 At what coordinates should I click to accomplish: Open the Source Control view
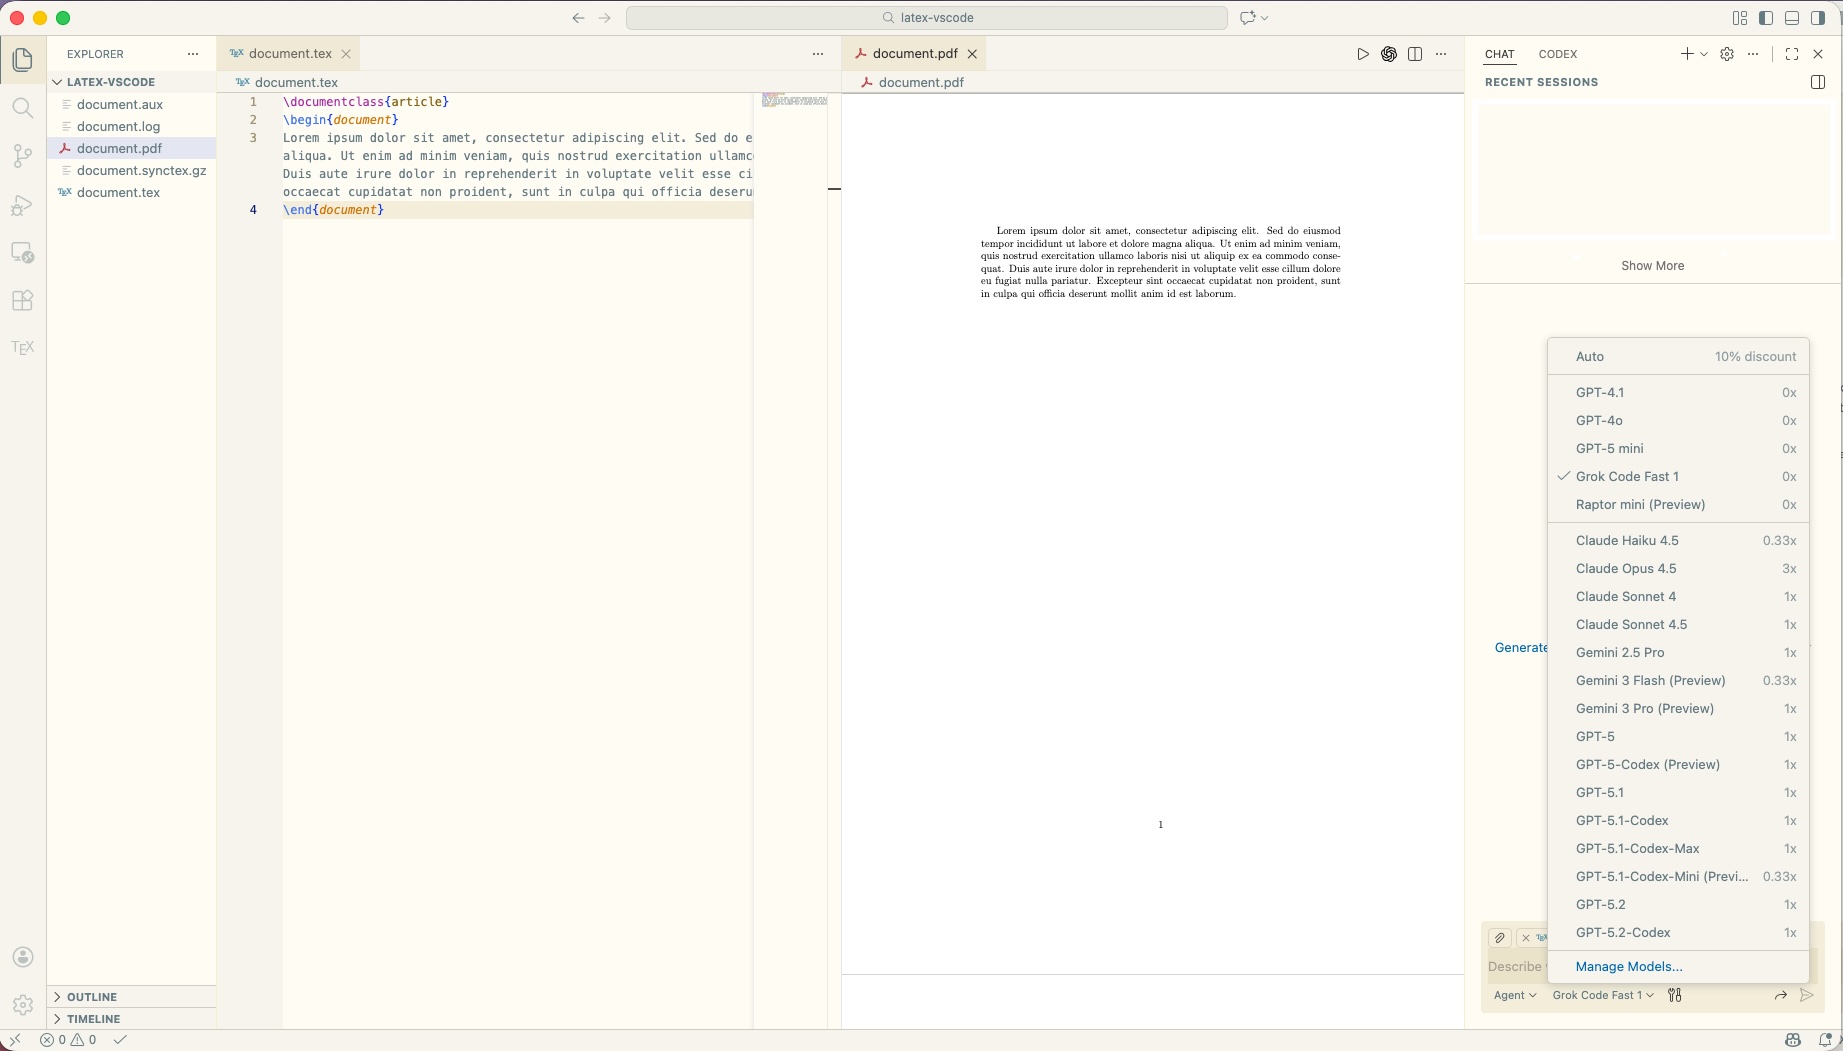coord(22,156)
